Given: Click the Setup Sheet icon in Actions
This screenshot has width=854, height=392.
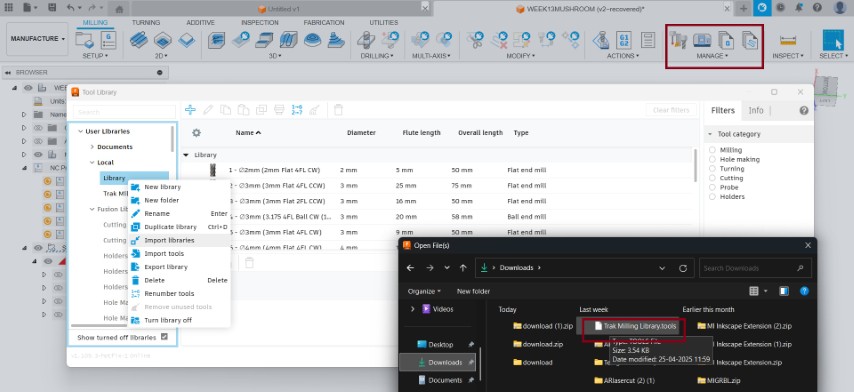Looking at the screenshot, I should click(648, 39).
